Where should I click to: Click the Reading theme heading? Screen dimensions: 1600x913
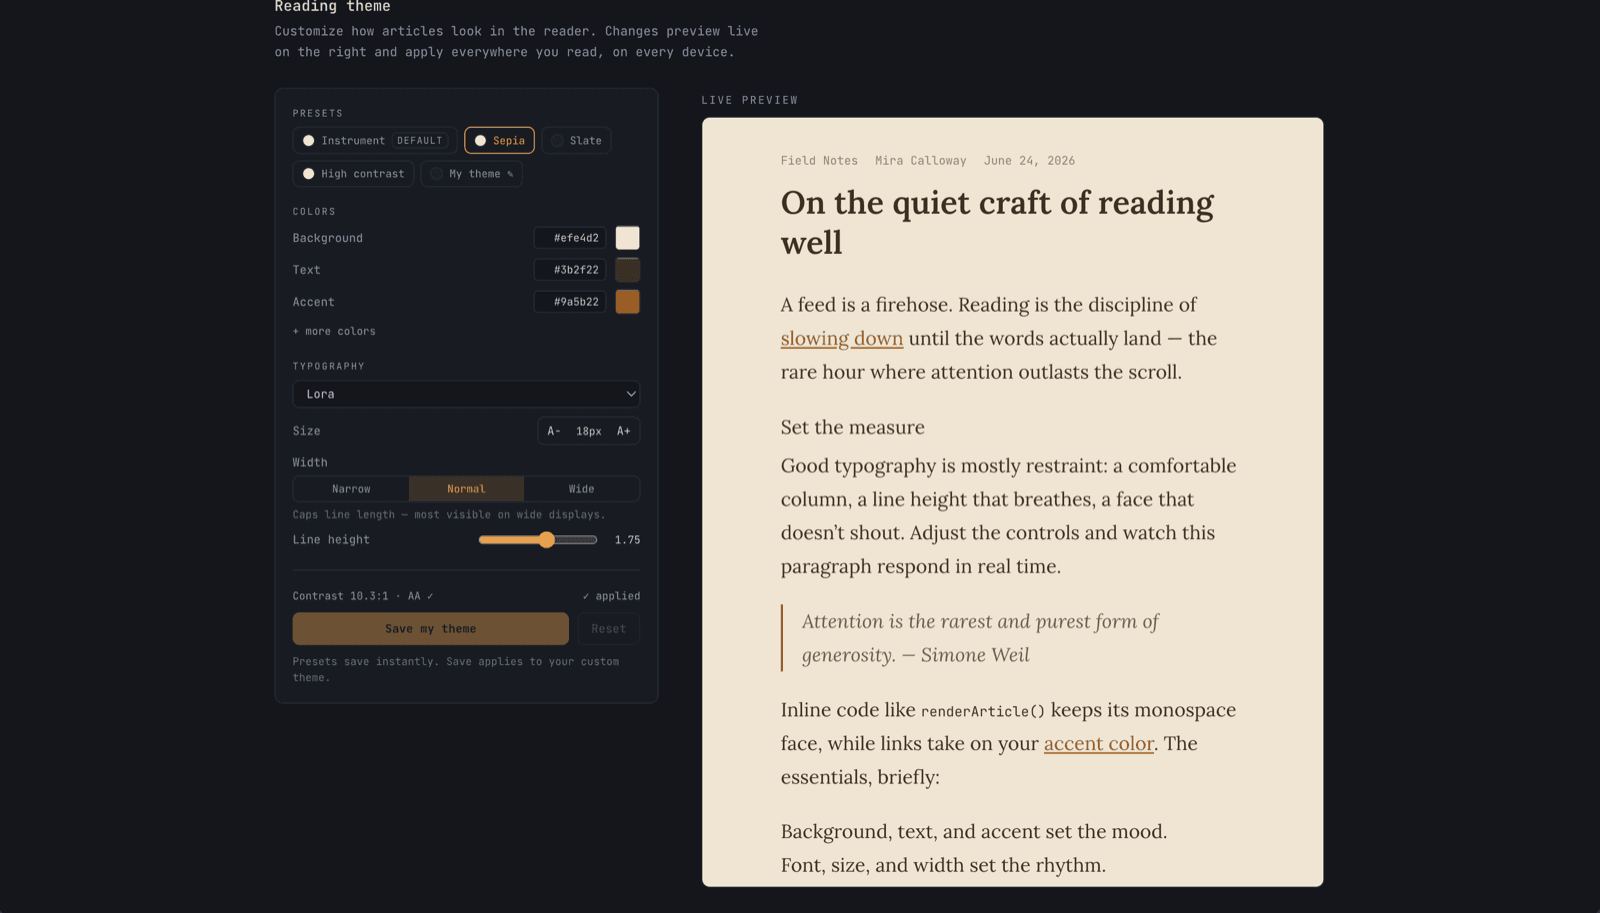333,6
